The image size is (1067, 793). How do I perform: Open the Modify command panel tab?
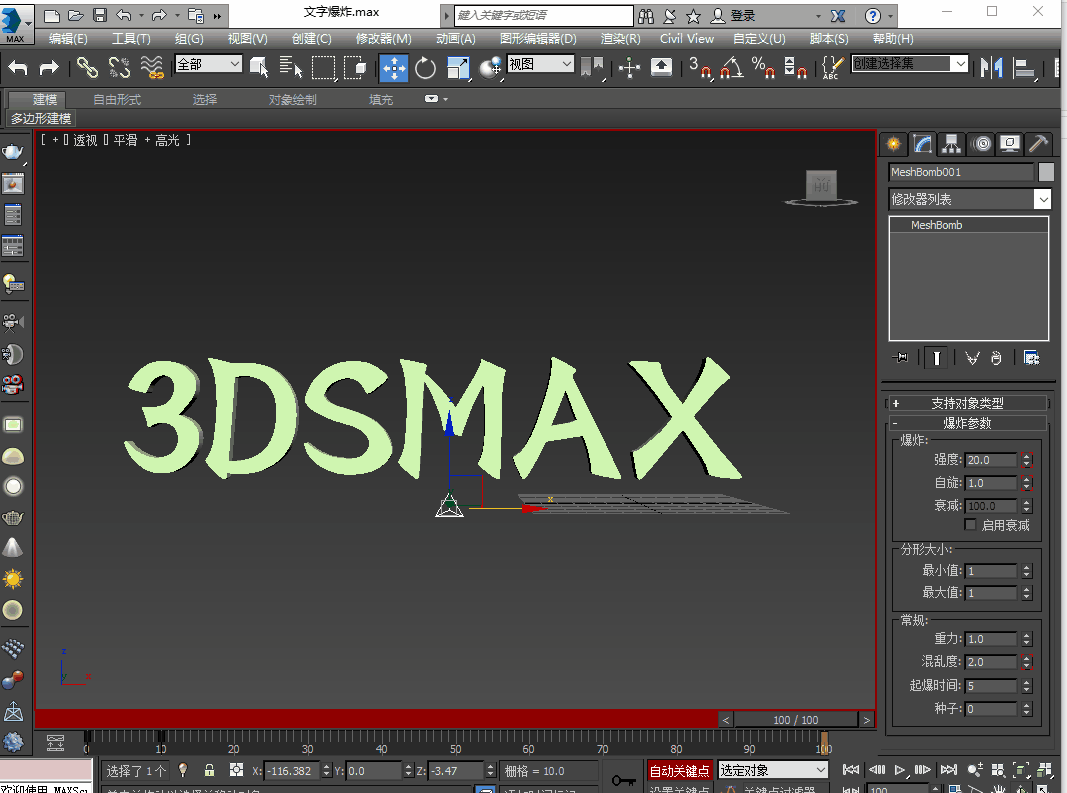click(922, 144)
